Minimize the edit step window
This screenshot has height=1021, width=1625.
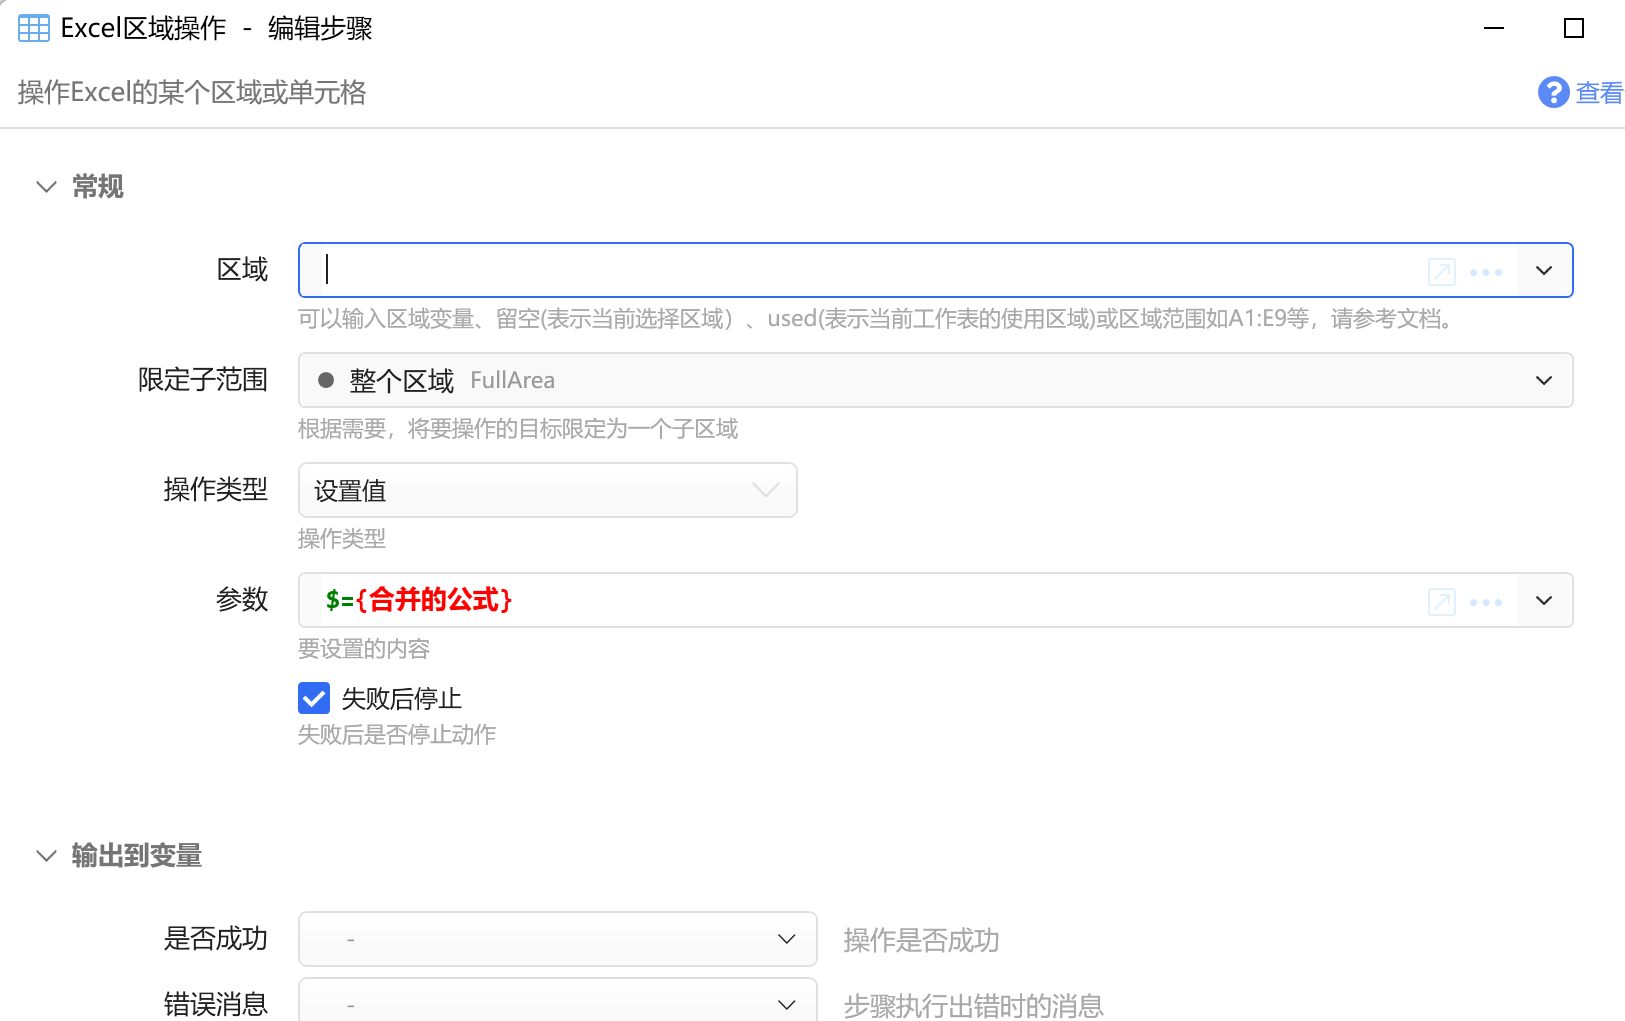point(1494,28)
